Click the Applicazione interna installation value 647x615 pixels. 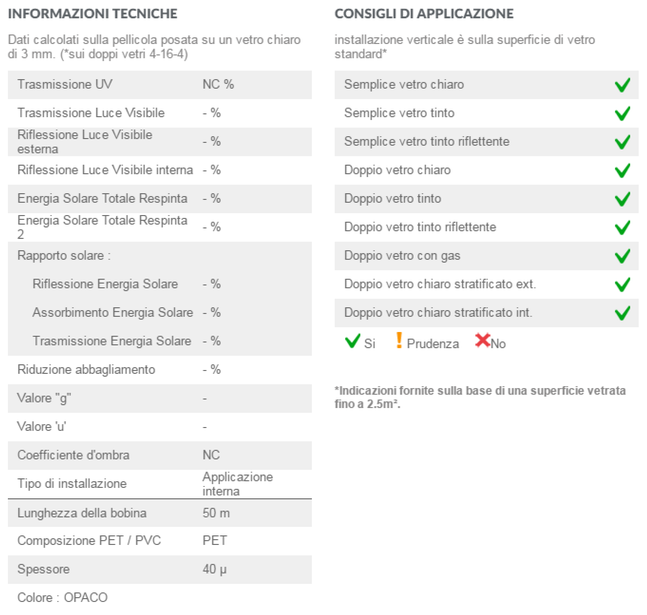click(x=238, y=484)
